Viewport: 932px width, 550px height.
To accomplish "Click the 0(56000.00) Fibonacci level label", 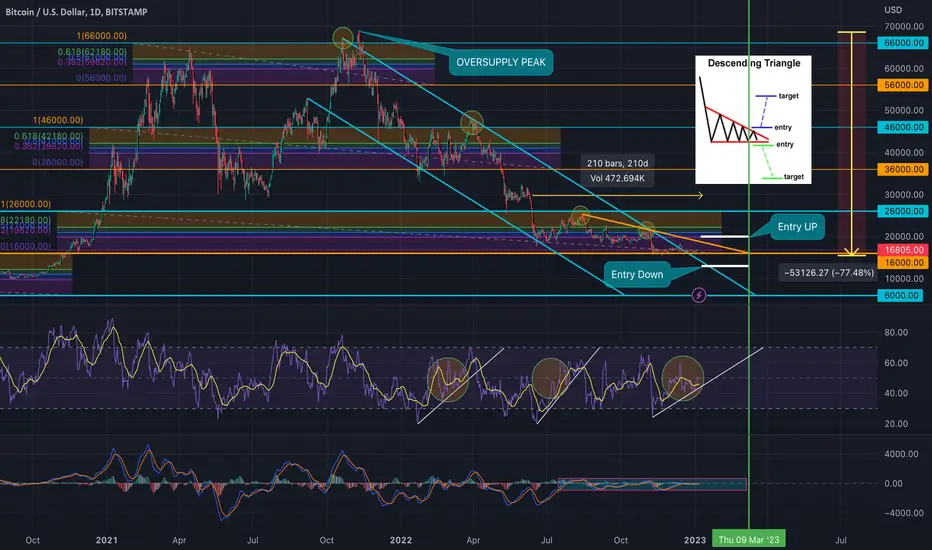I will coord(101,78).
